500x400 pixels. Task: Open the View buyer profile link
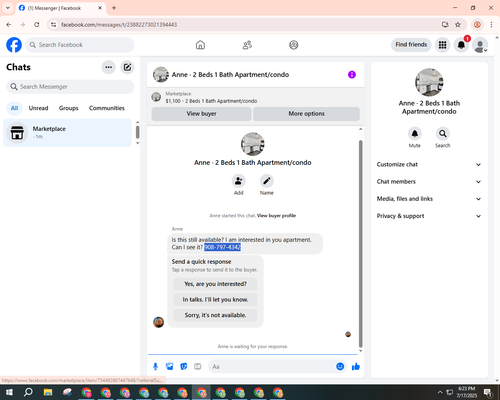coord(276,216)
